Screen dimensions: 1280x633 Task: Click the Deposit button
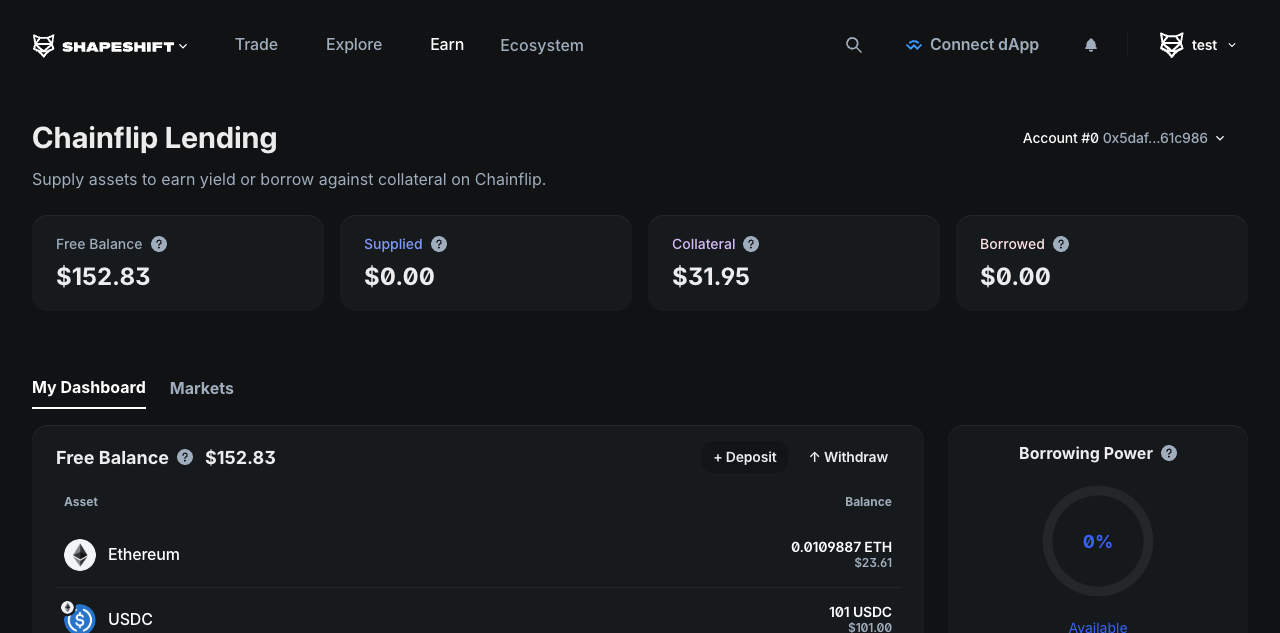click(x=745, y=457)
